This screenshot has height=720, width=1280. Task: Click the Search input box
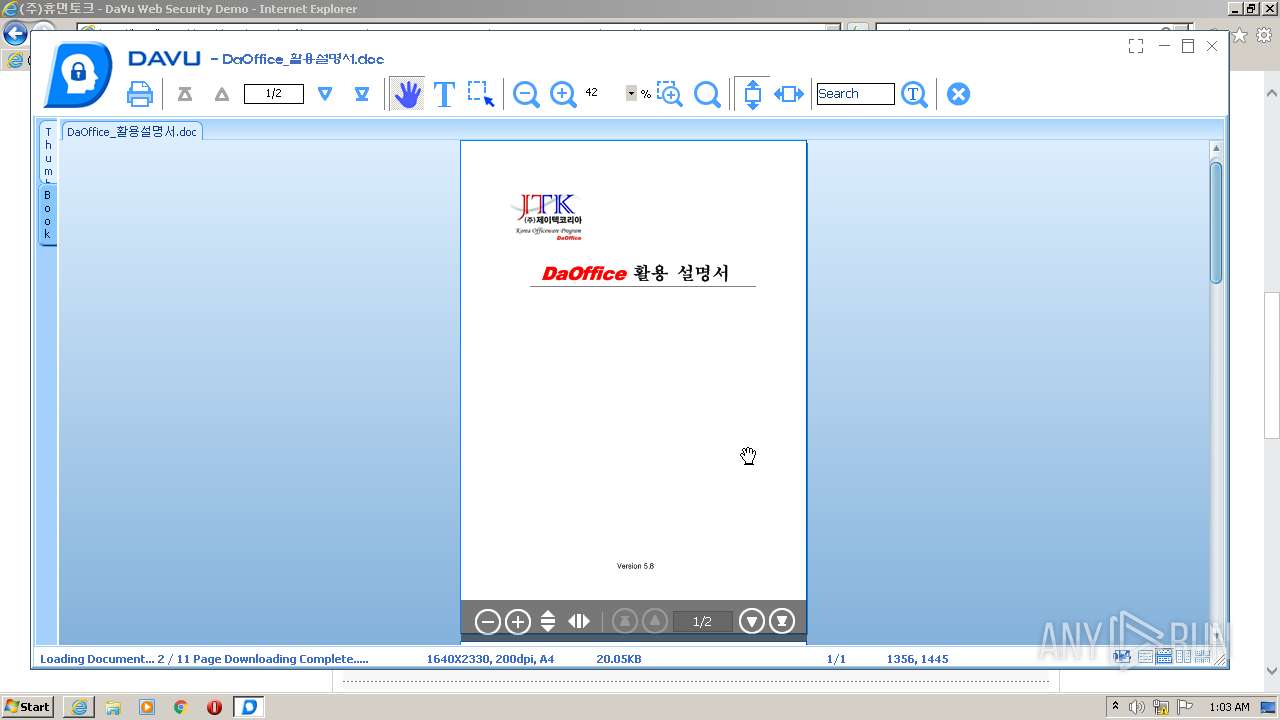click(855, 94)
